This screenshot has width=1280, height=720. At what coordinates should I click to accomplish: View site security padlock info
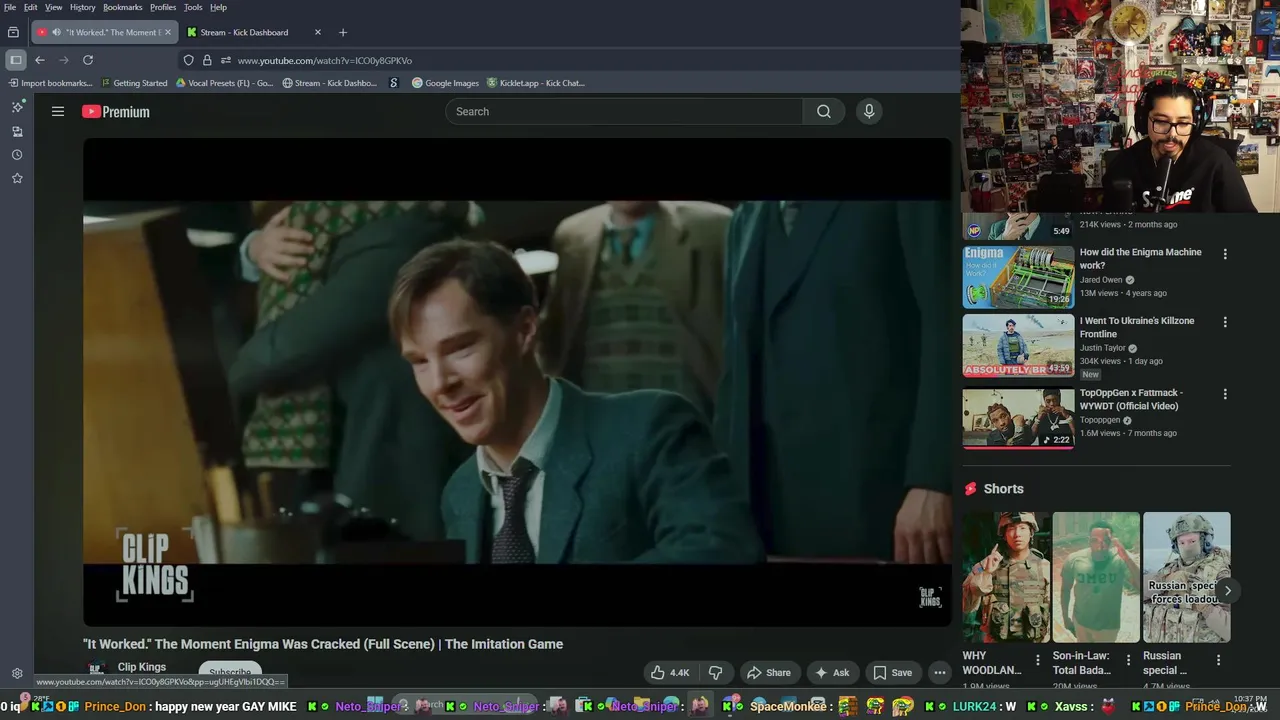pos(207,60)
